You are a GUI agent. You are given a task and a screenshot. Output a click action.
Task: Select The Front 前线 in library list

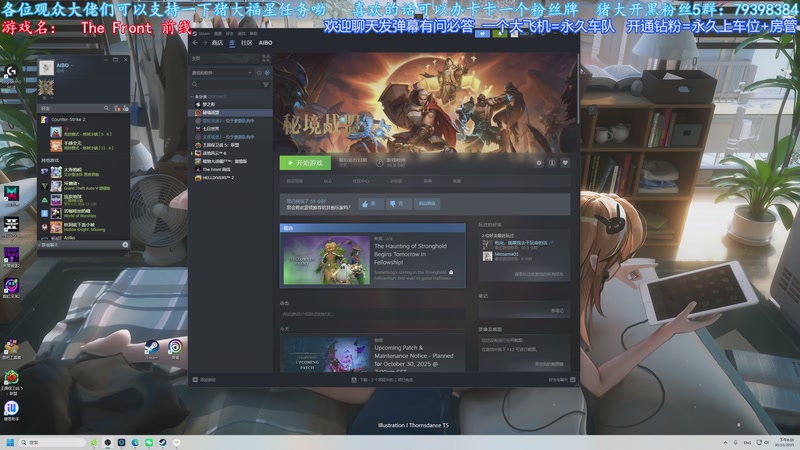216,169
